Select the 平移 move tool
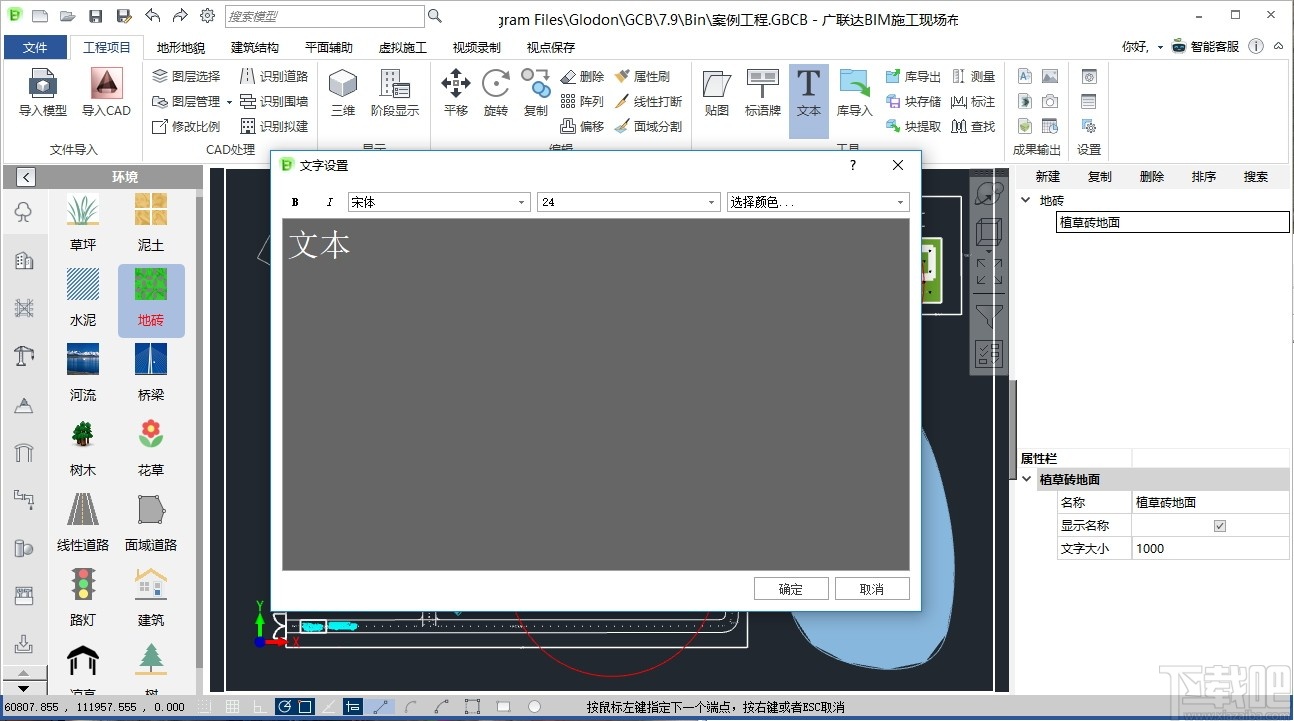 pyautogui.click(x=456, y=93)
